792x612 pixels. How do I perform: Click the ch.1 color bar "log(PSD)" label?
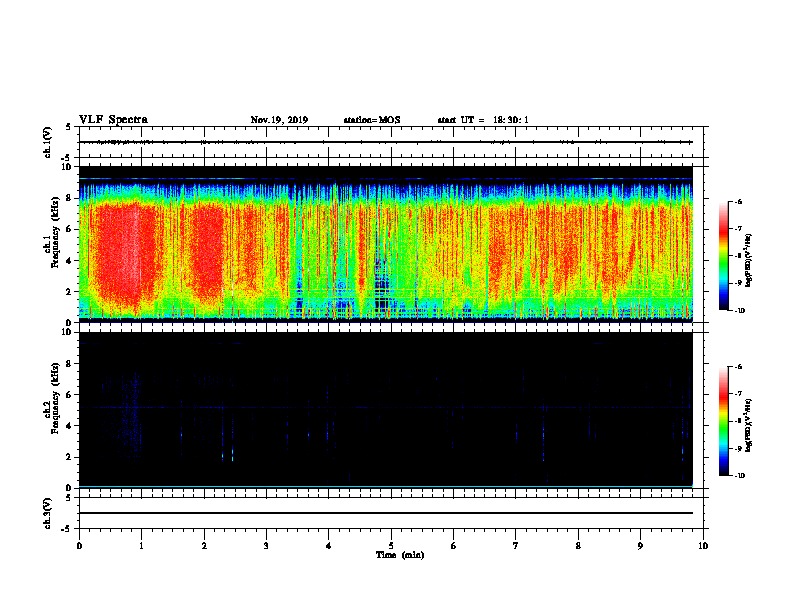point(749,261)
